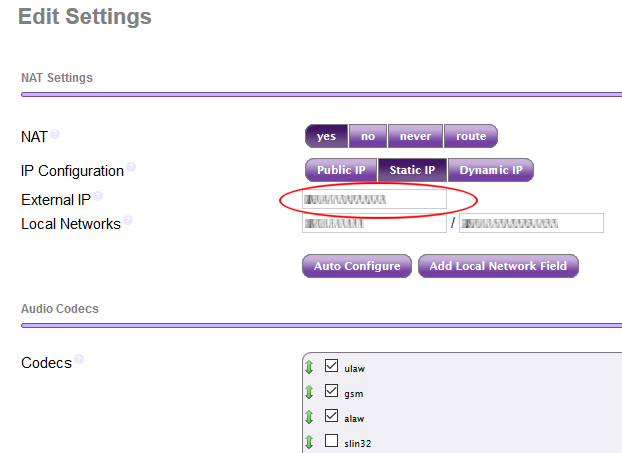Click the help icon next to External IP
This screenshot has width=622, height=453.
click(98, 197)
